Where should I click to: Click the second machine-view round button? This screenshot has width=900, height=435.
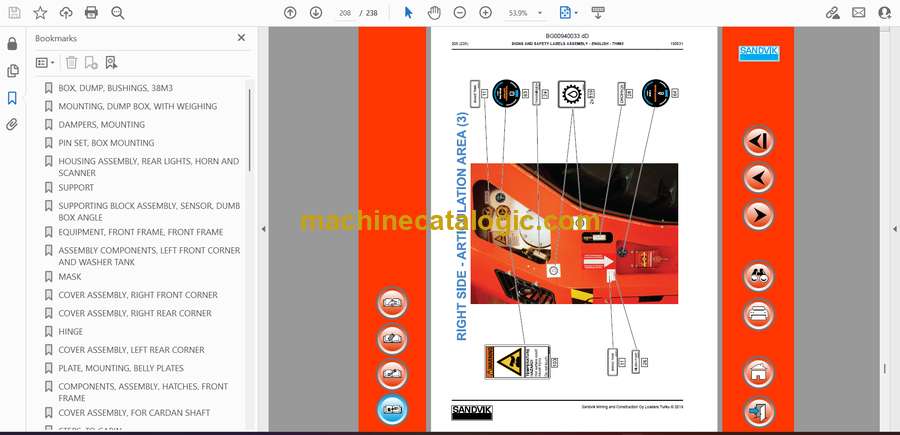[393, 339]
